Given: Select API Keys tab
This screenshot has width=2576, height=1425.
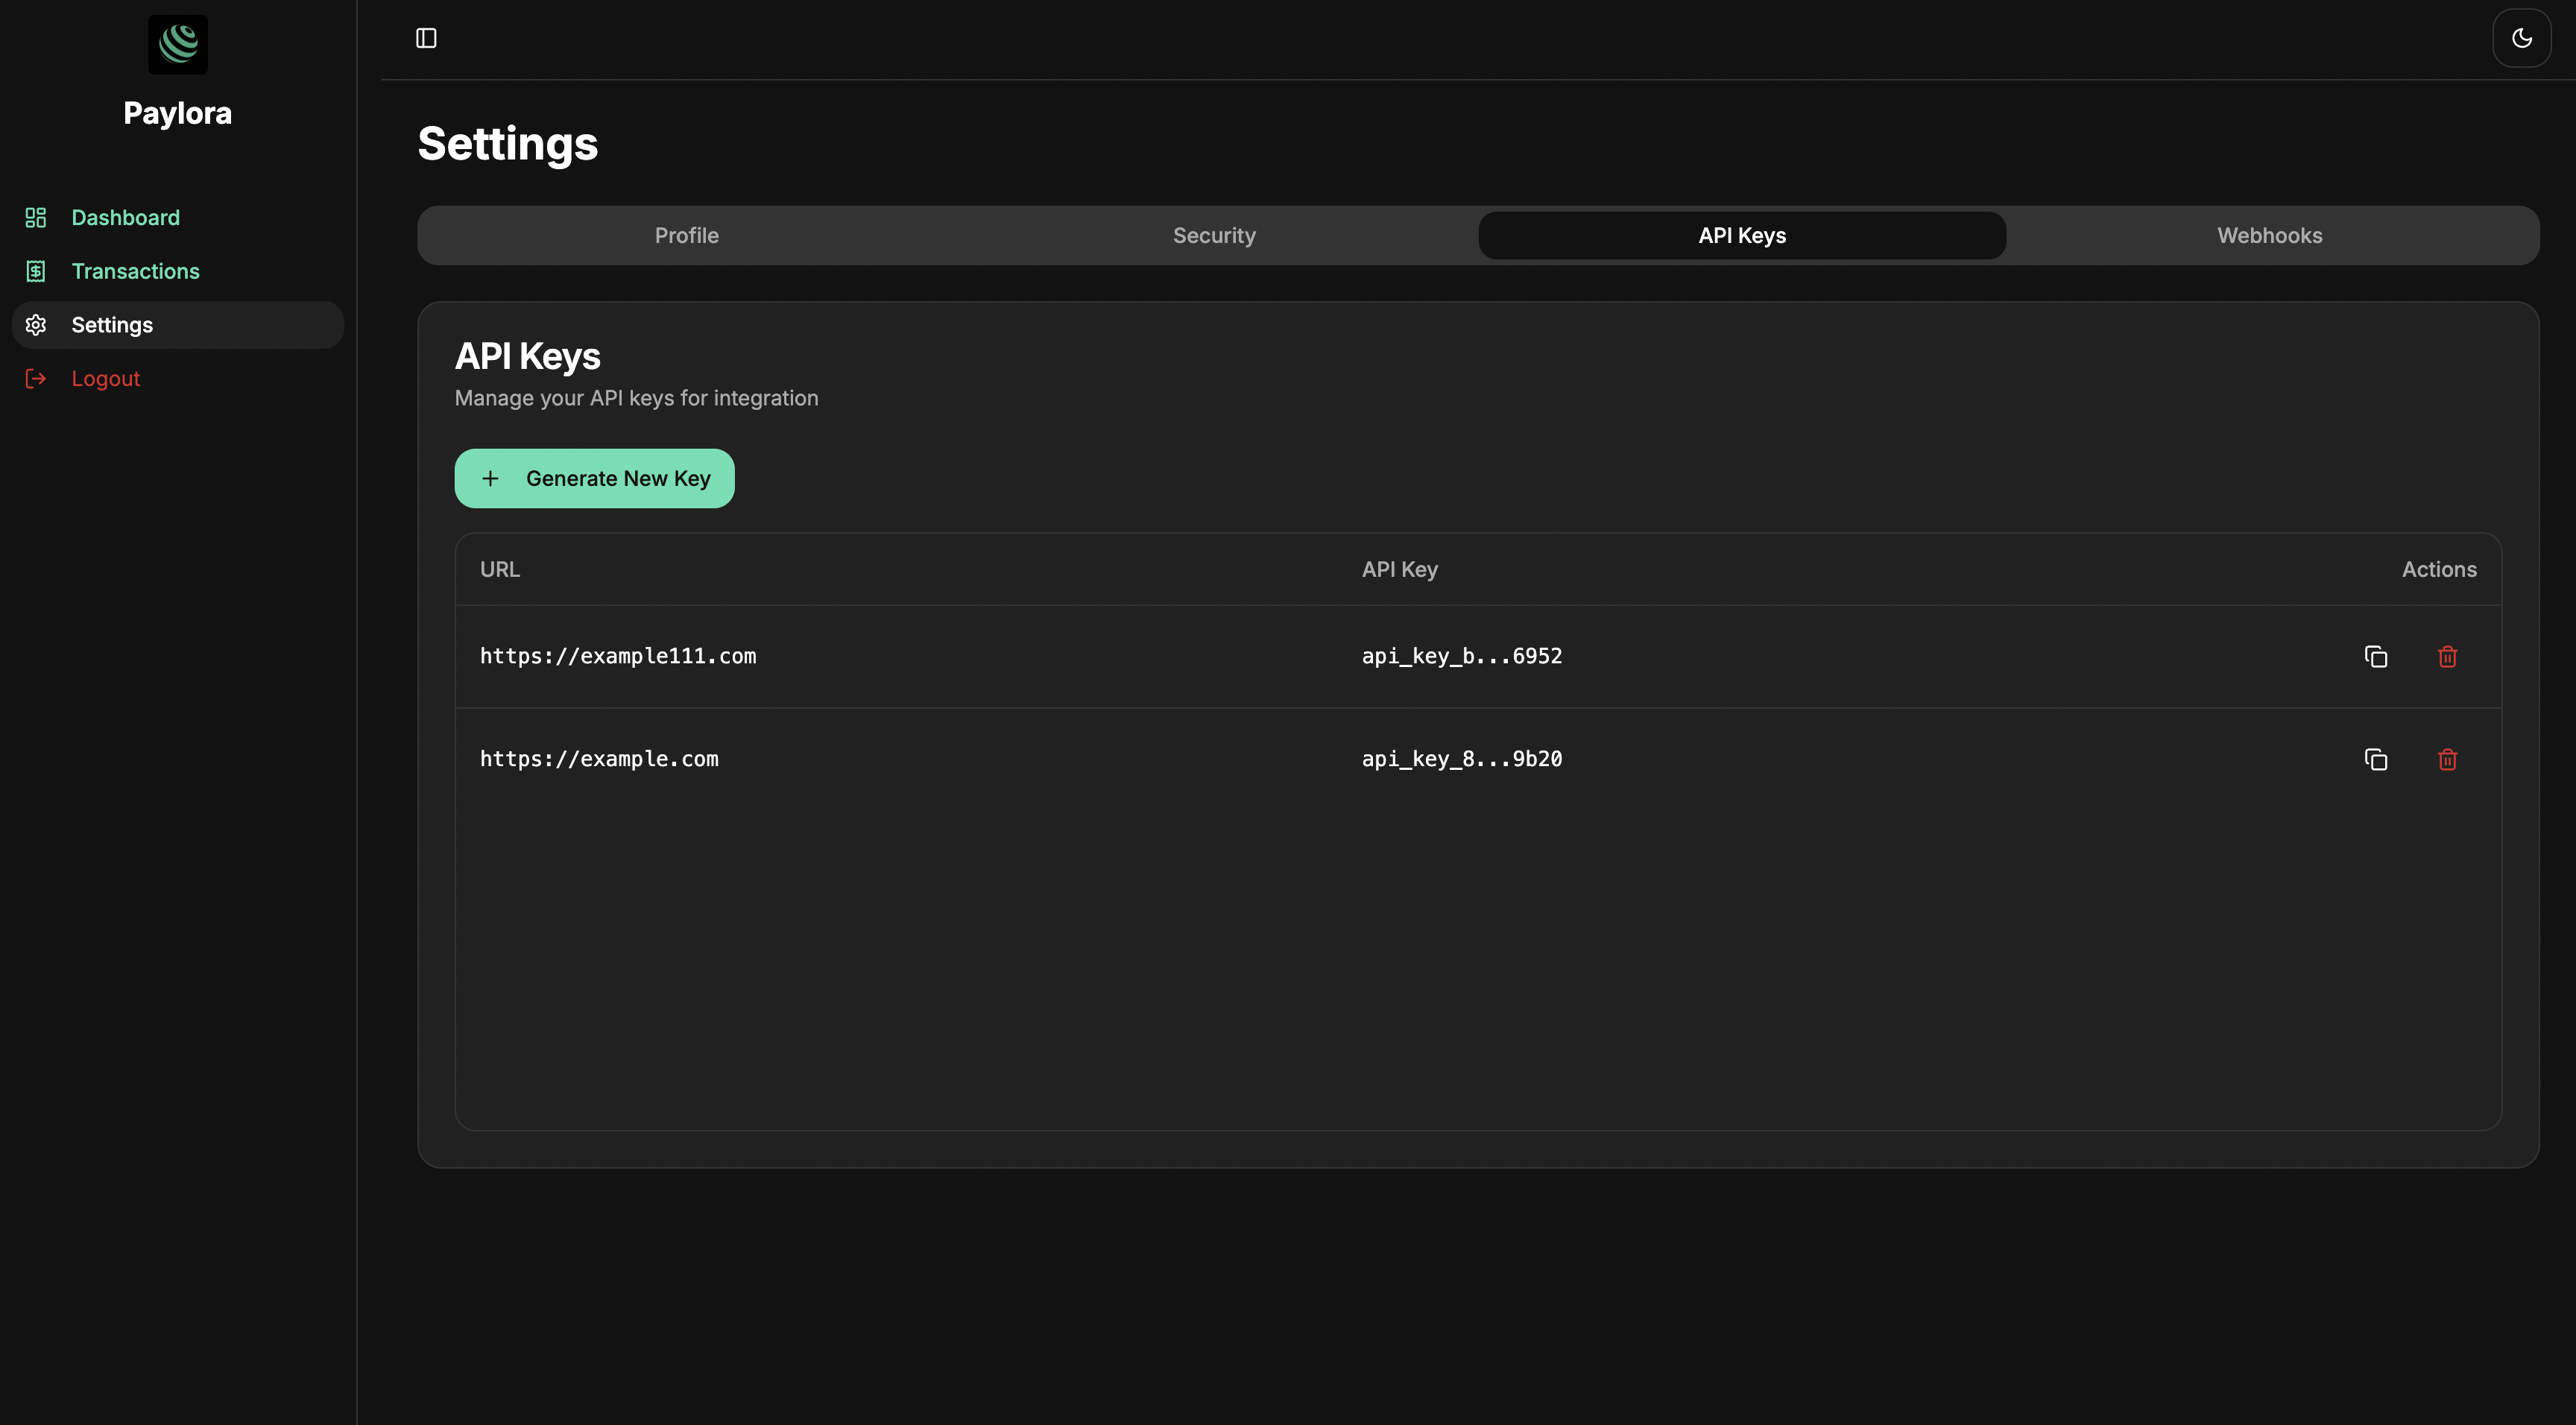Looking at the screenshot, I should click(1742, 235).
